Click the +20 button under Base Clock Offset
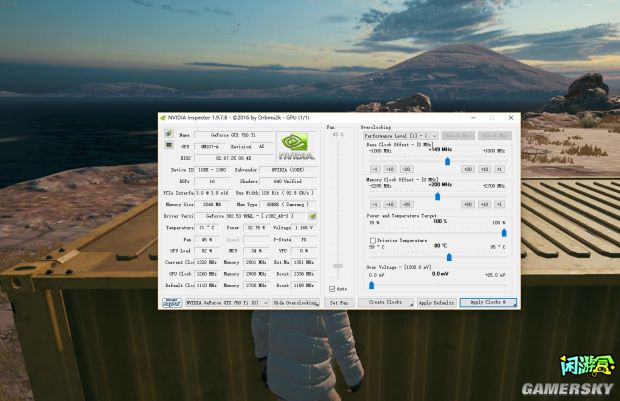This screenshot has width=620, height=401. pos(467,169)
